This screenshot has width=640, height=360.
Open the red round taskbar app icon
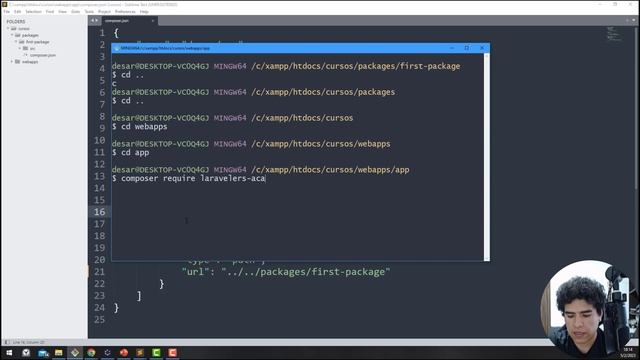tap(124, 352)
